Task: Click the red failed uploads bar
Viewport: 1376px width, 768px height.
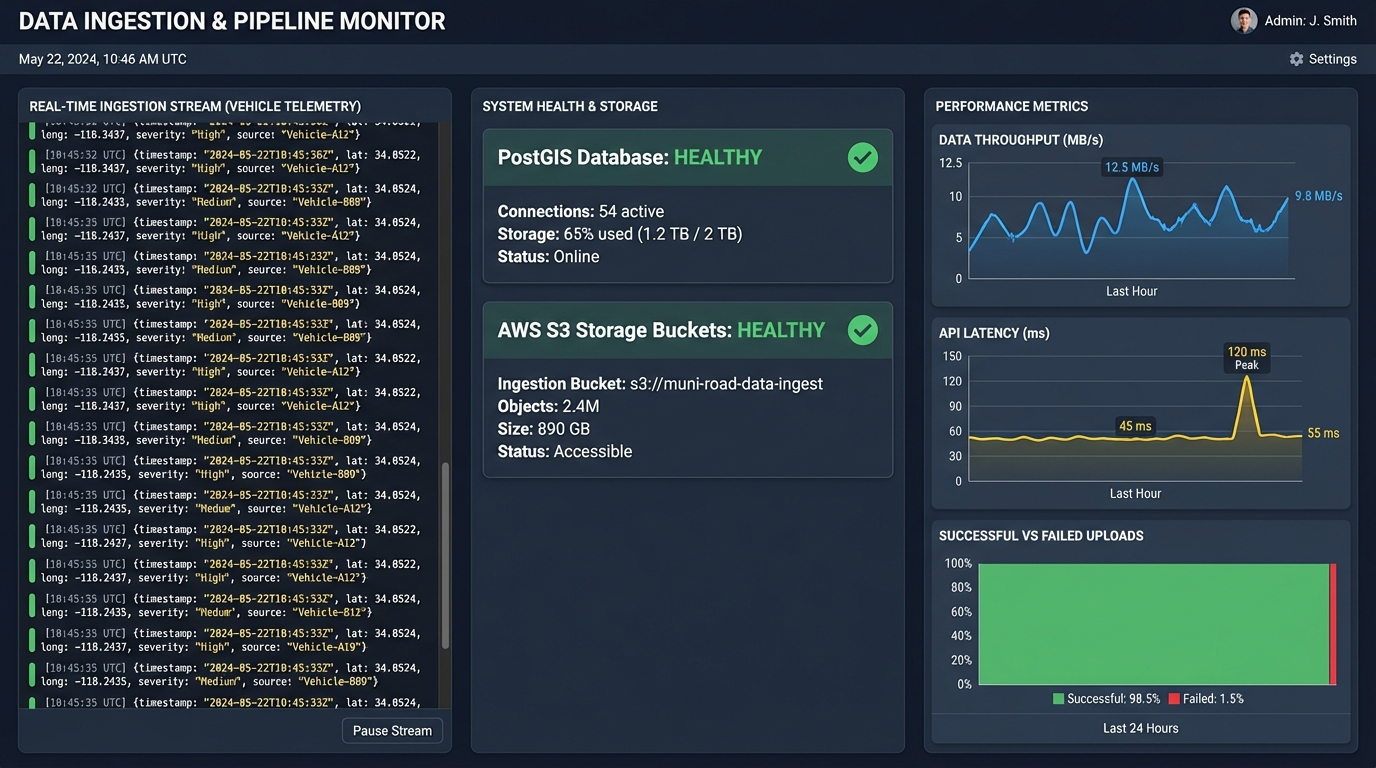Action: click(x=1333, y=624)
